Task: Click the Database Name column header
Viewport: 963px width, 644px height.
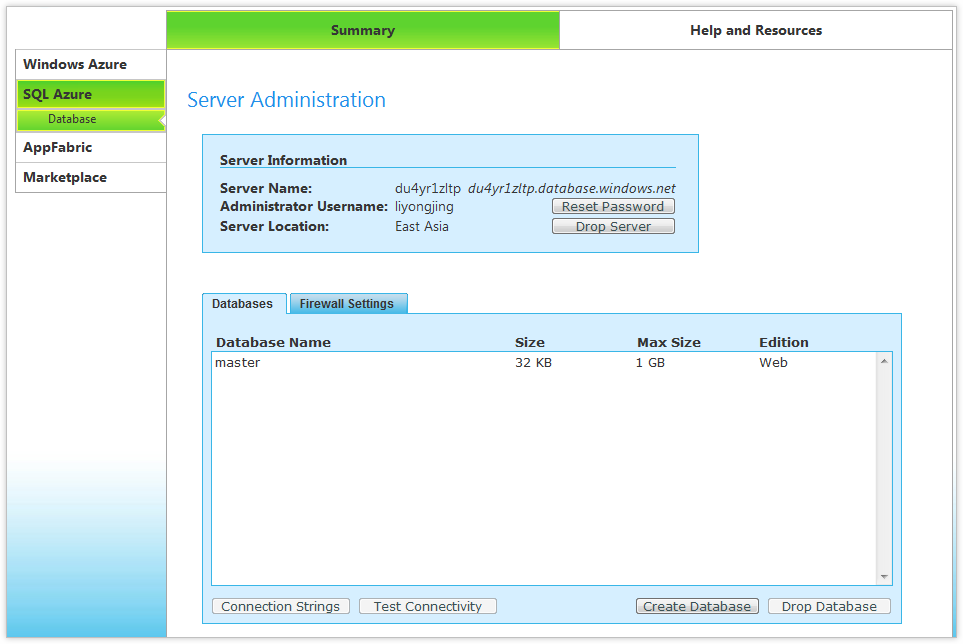Action: click(273, 342)
